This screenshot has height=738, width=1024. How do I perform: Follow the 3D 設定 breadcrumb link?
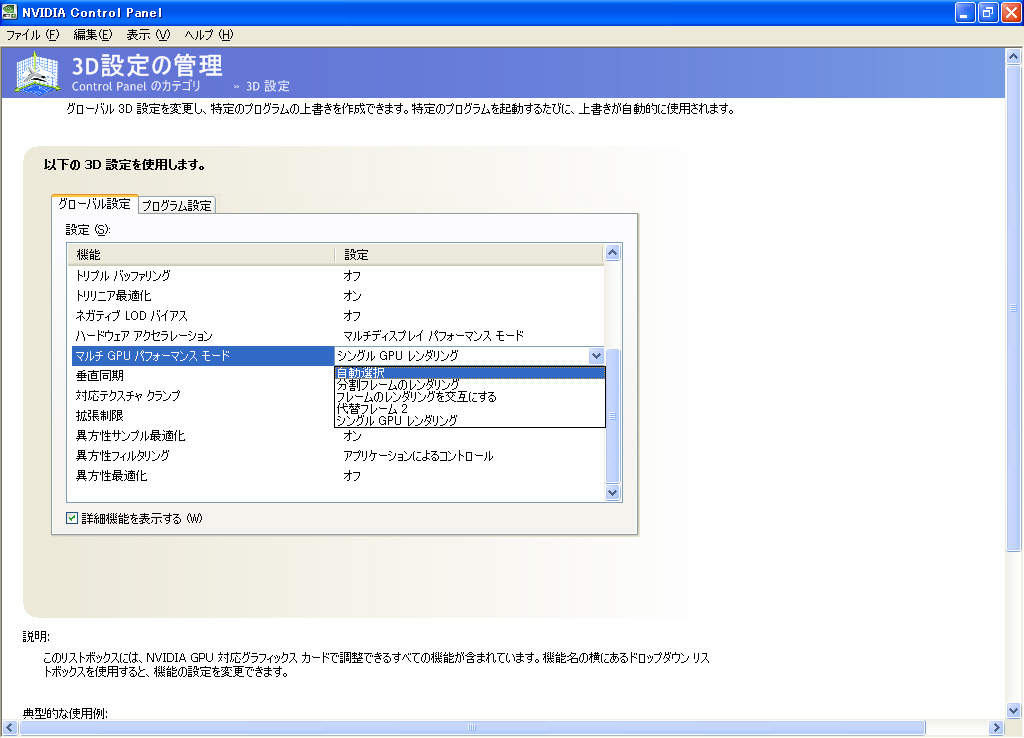click(268, 86)
